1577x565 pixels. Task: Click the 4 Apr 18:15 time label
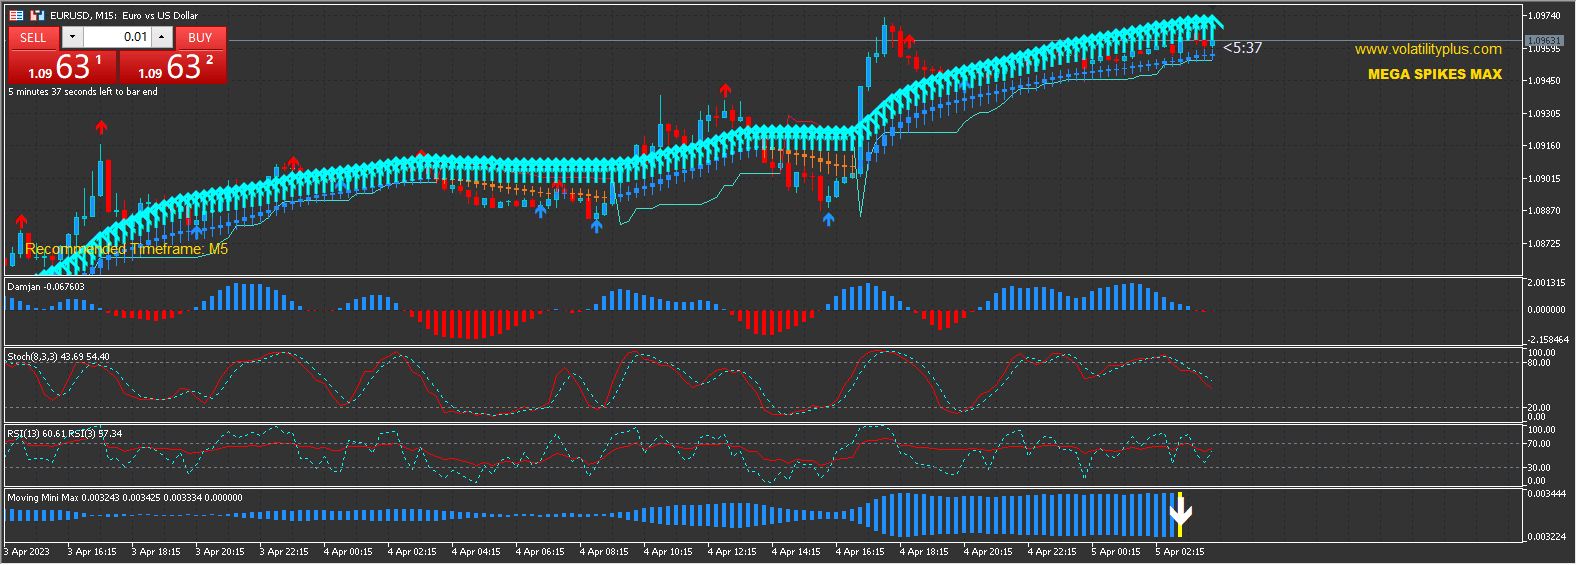pos(924,552)
